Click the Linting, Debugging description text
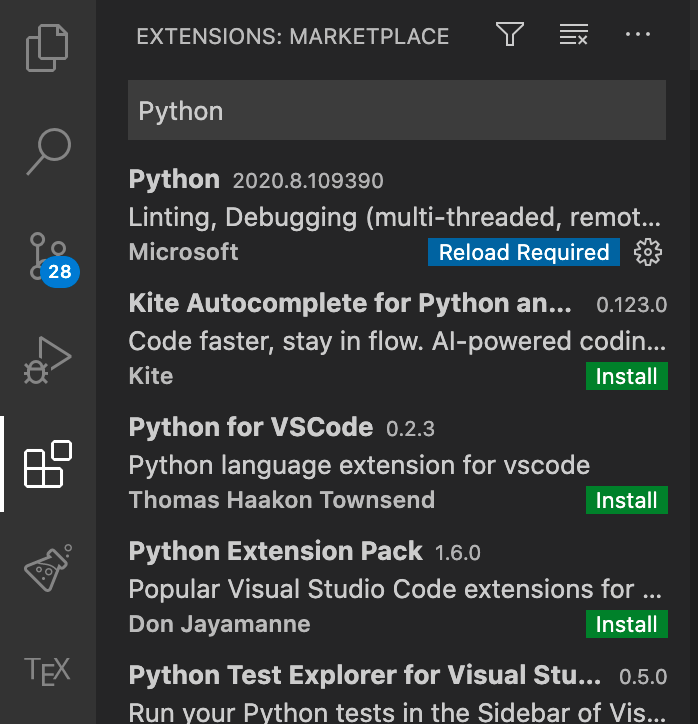 click(x=395, y=217)
